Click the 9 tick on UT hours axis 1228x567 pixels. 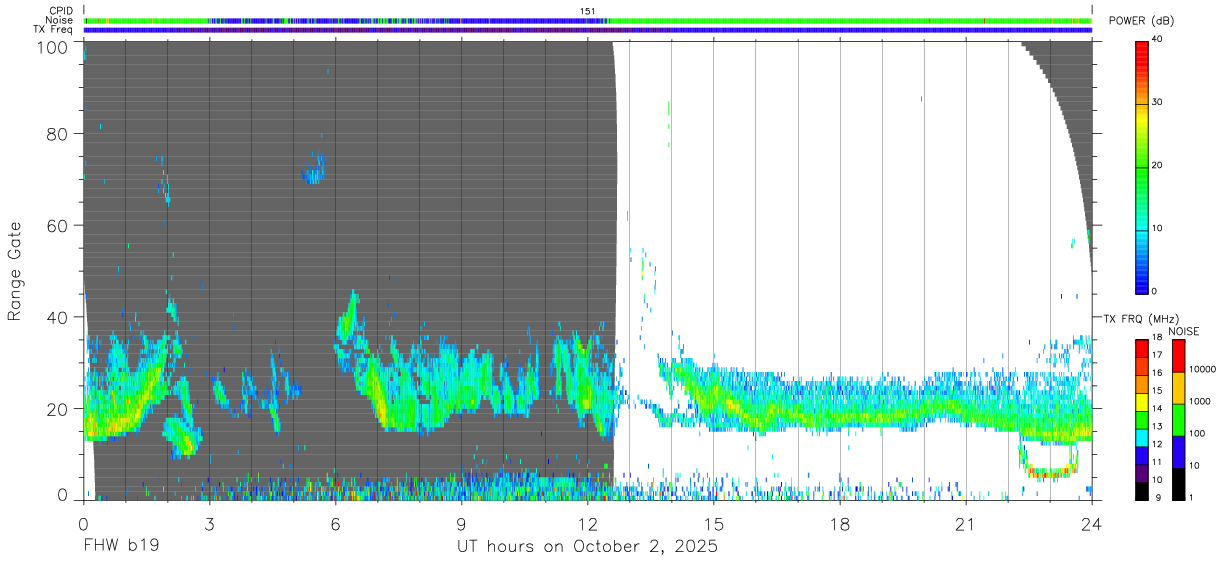[x=462, y=523]
